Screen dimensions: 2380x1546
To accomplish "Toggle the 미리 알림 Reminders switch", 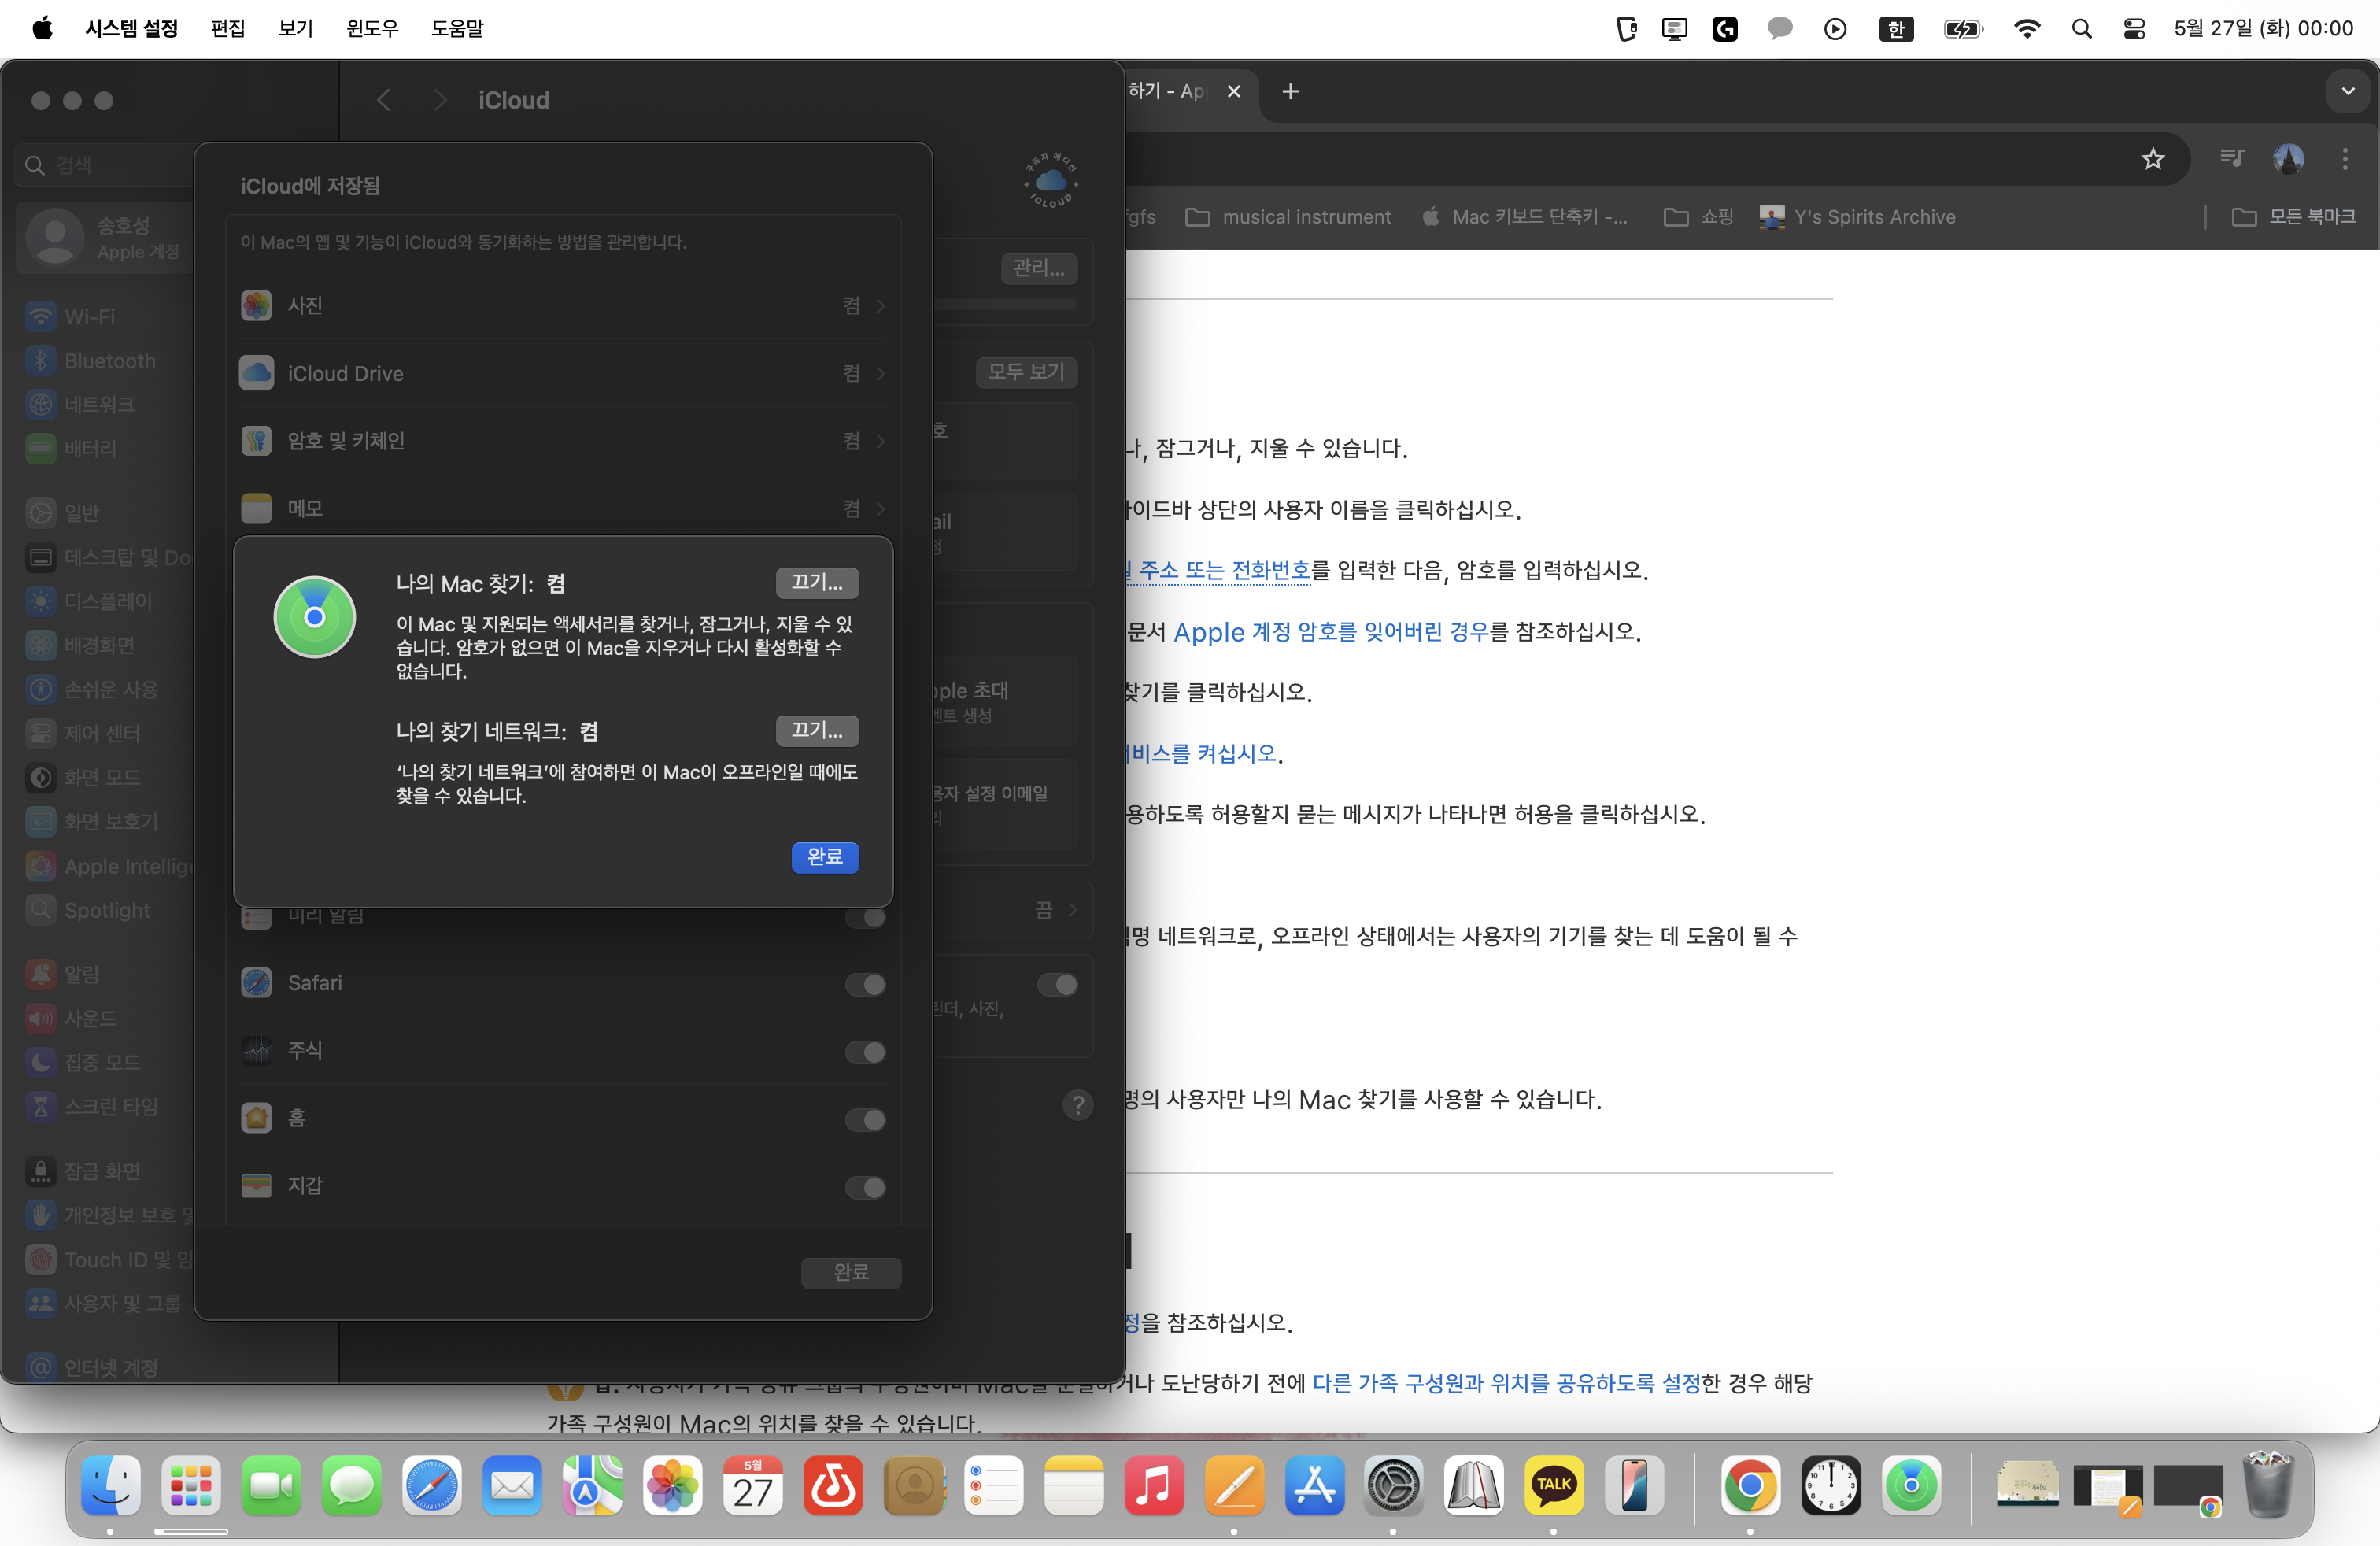I will coord(865,917).
